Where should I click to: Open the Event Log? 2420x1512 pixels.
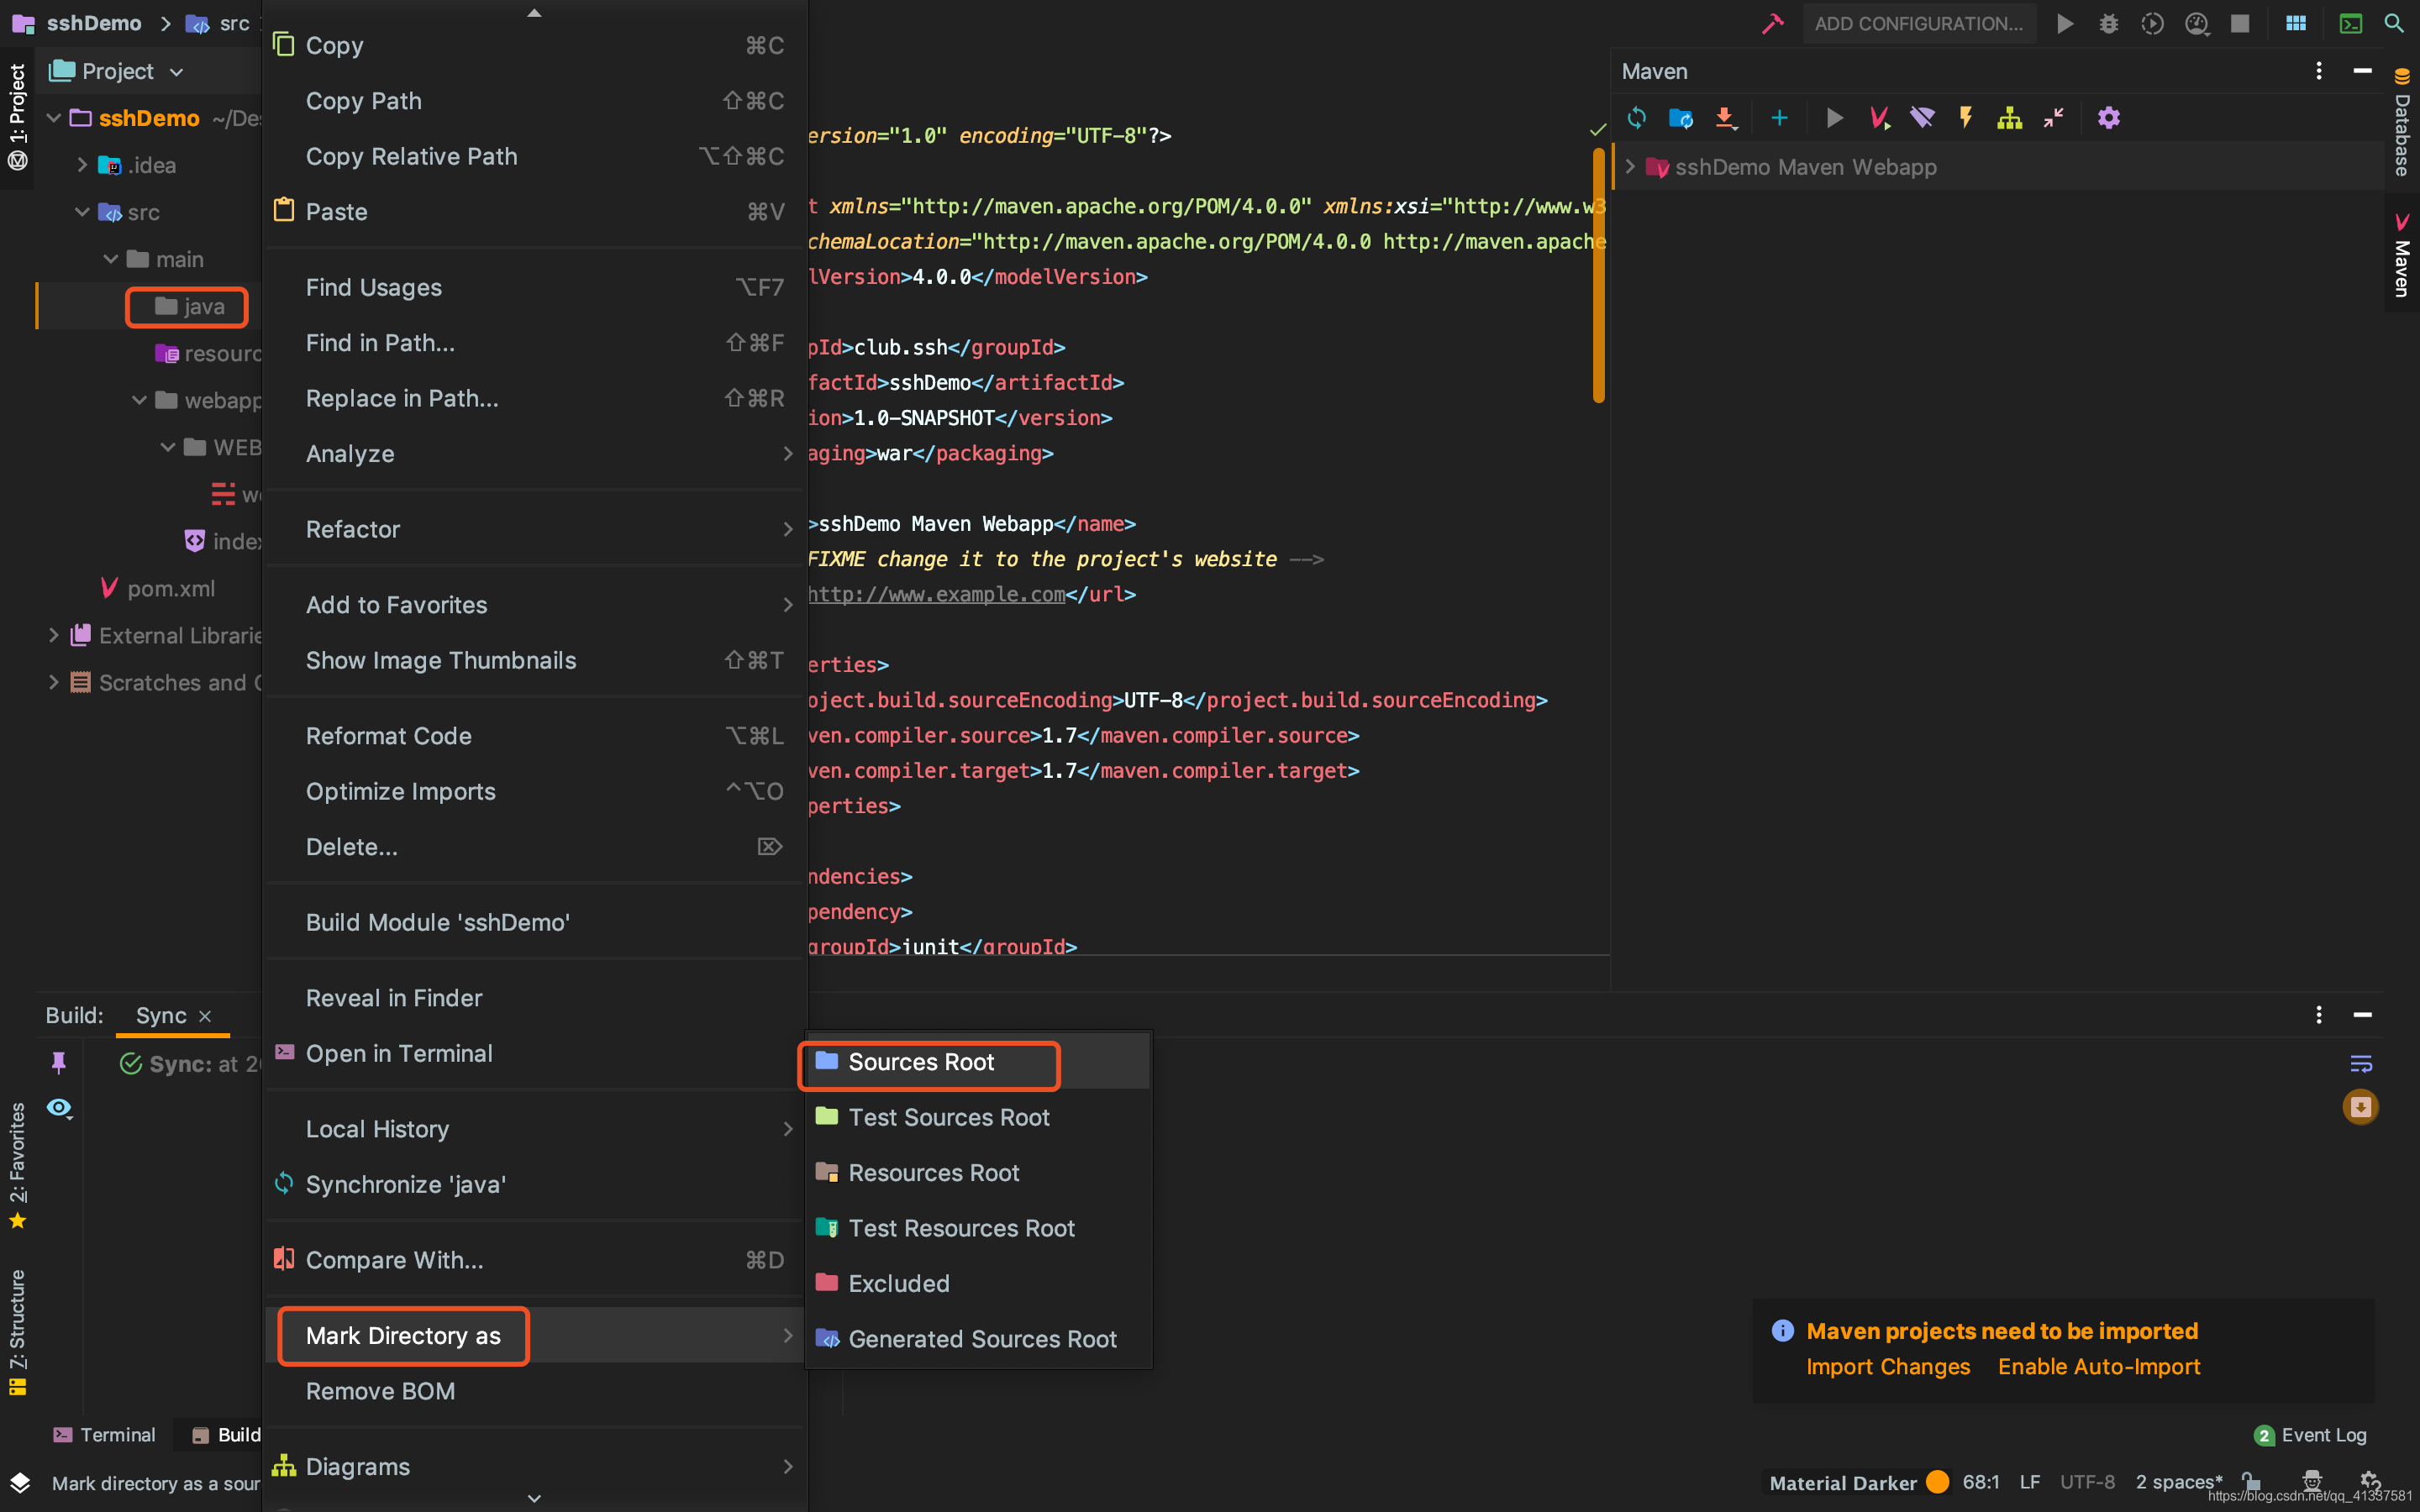(2311, 1435)
